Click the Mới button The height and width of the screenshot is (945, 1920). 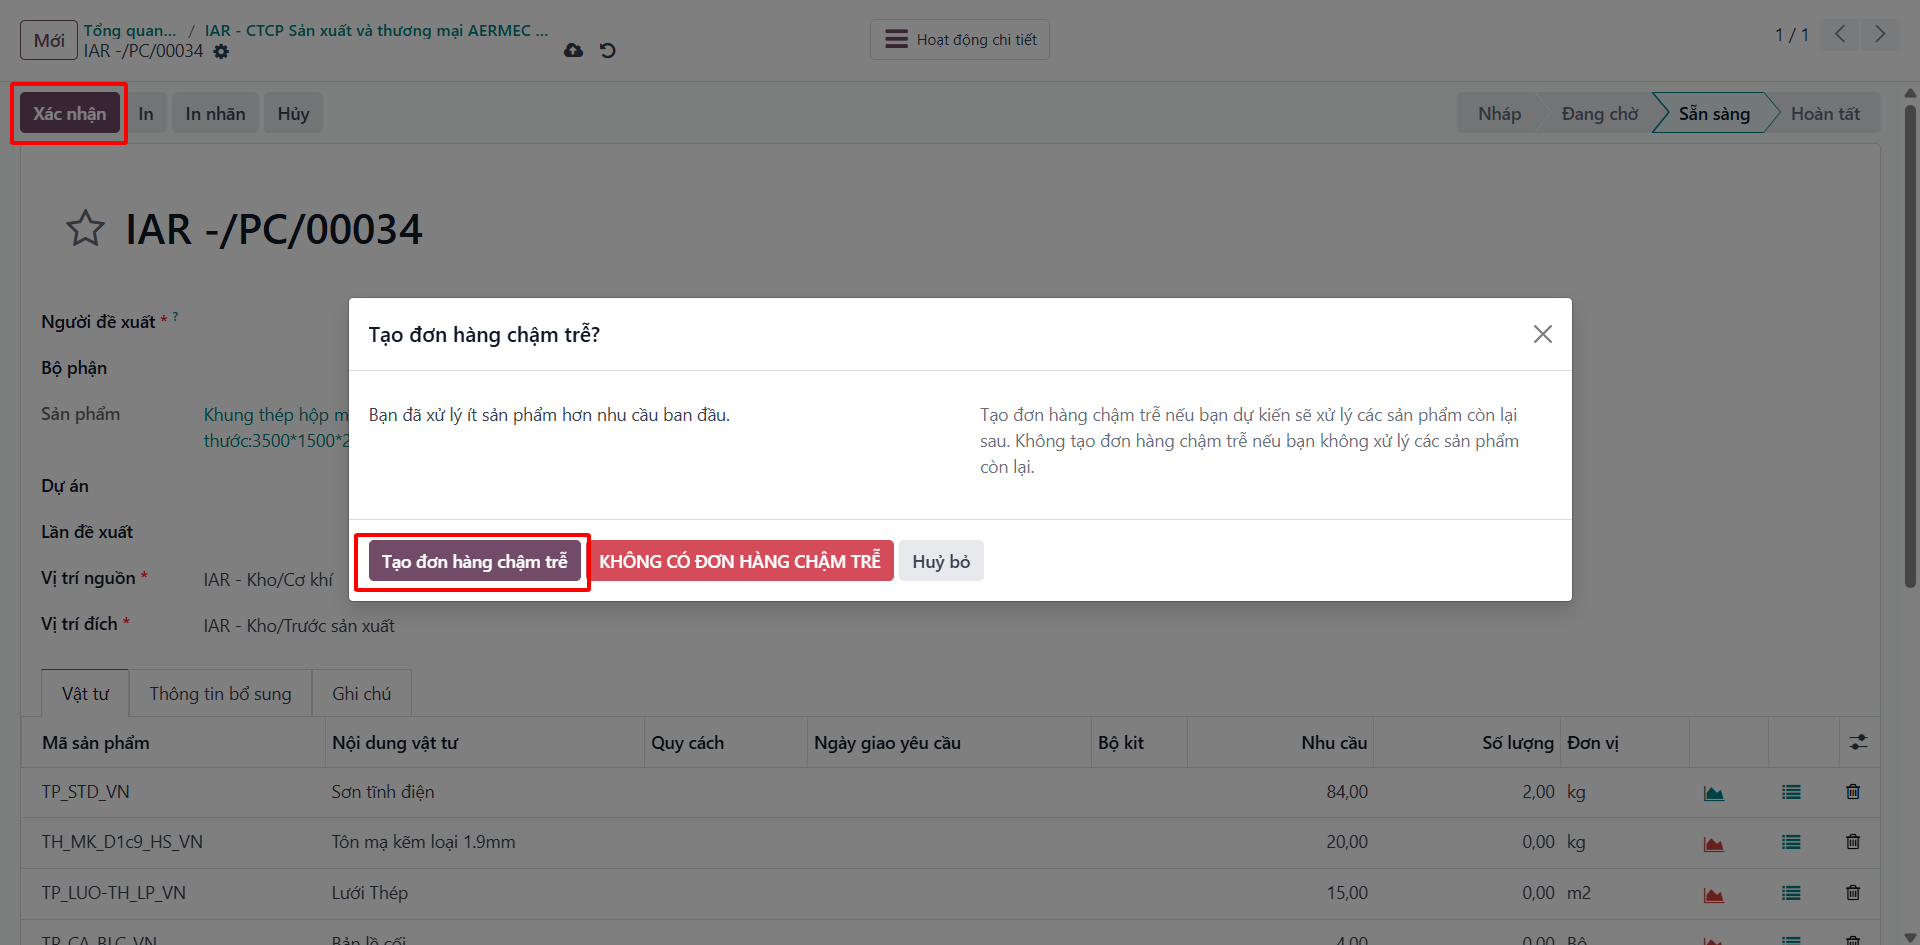(49, 40)
